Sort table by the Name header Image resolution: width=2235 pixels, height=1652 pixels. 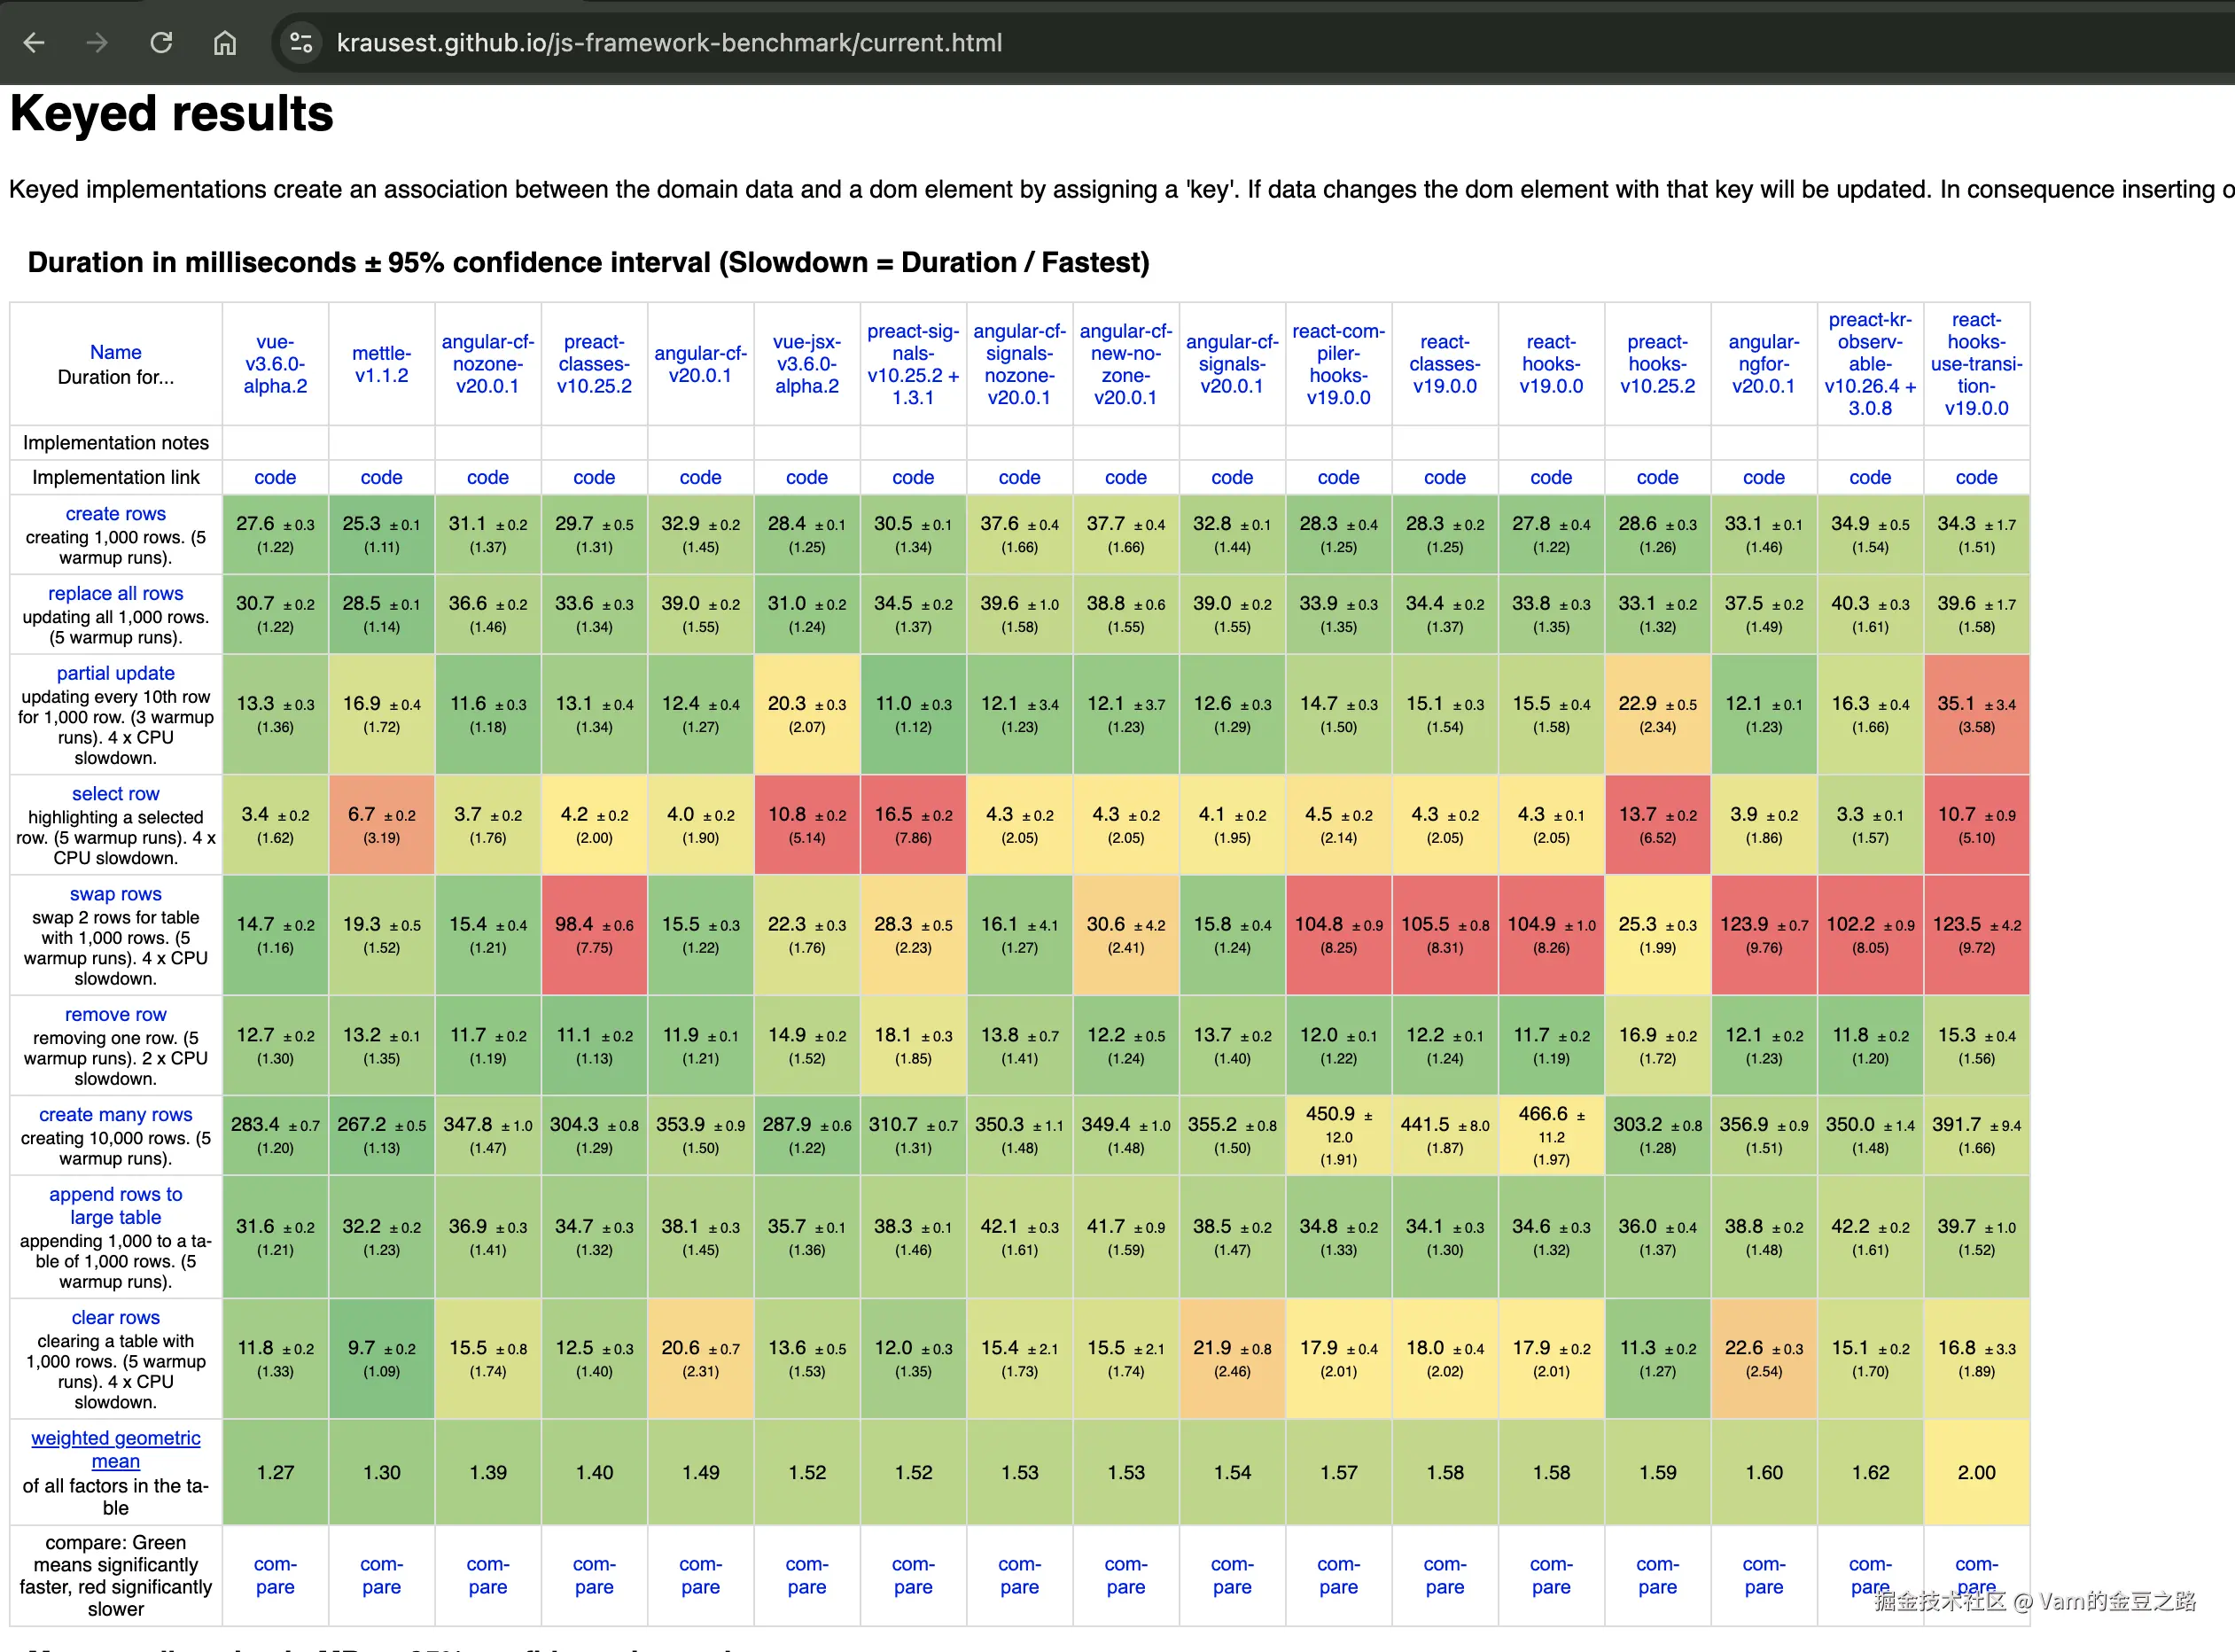click(115, 352)
